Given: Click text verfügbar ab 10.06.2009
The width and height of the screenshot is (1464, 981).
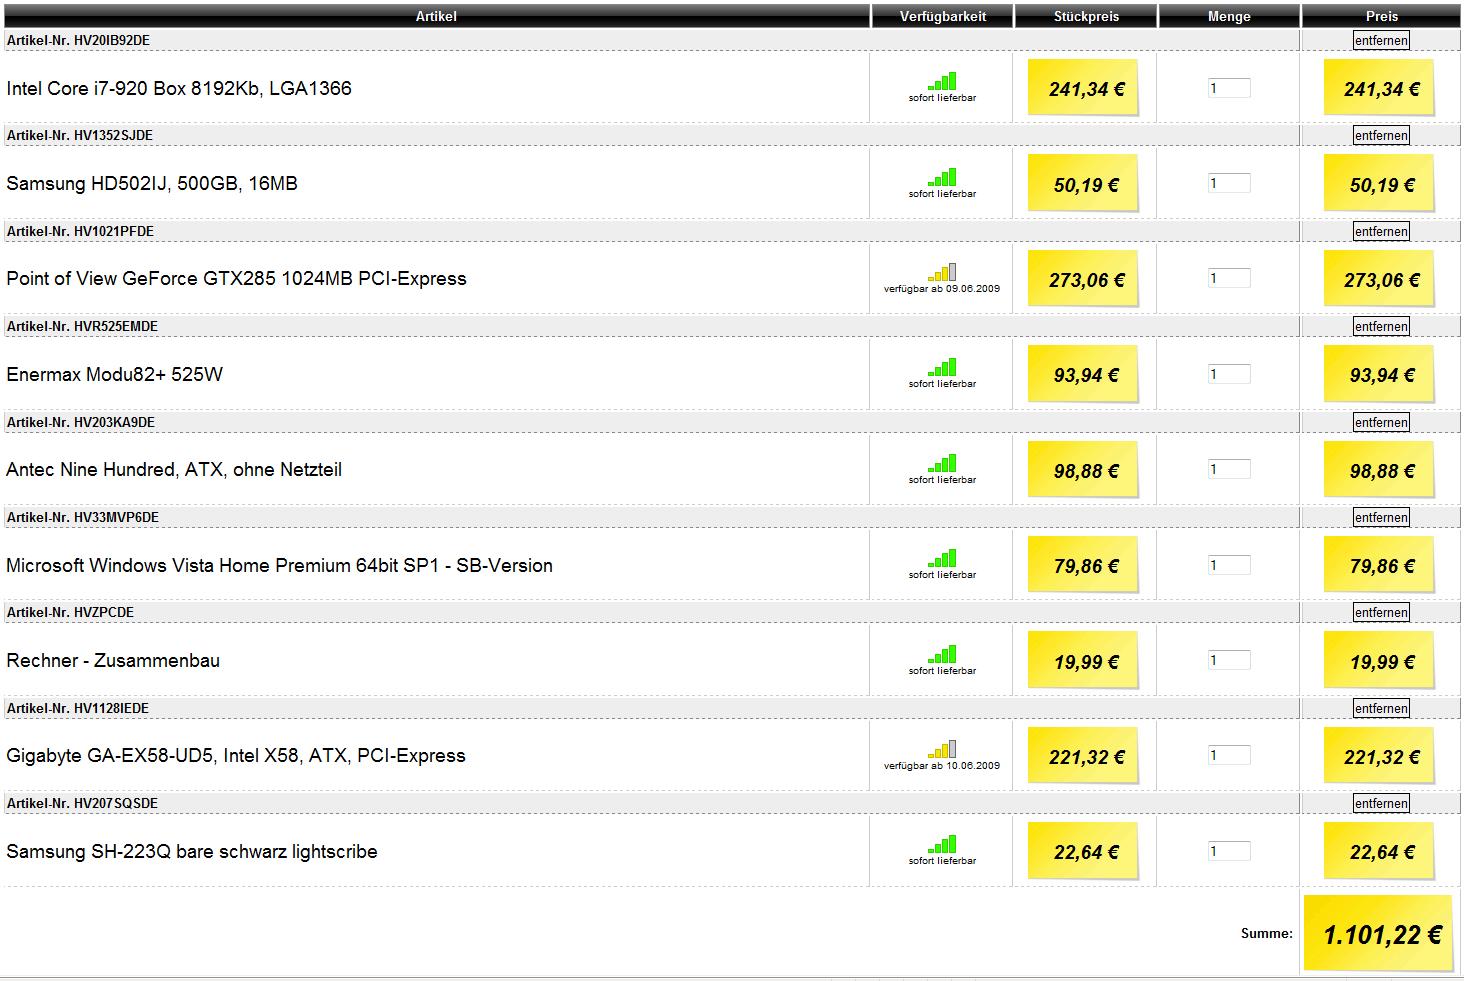Looking at the screenshot, I should [x=942, y=766].
